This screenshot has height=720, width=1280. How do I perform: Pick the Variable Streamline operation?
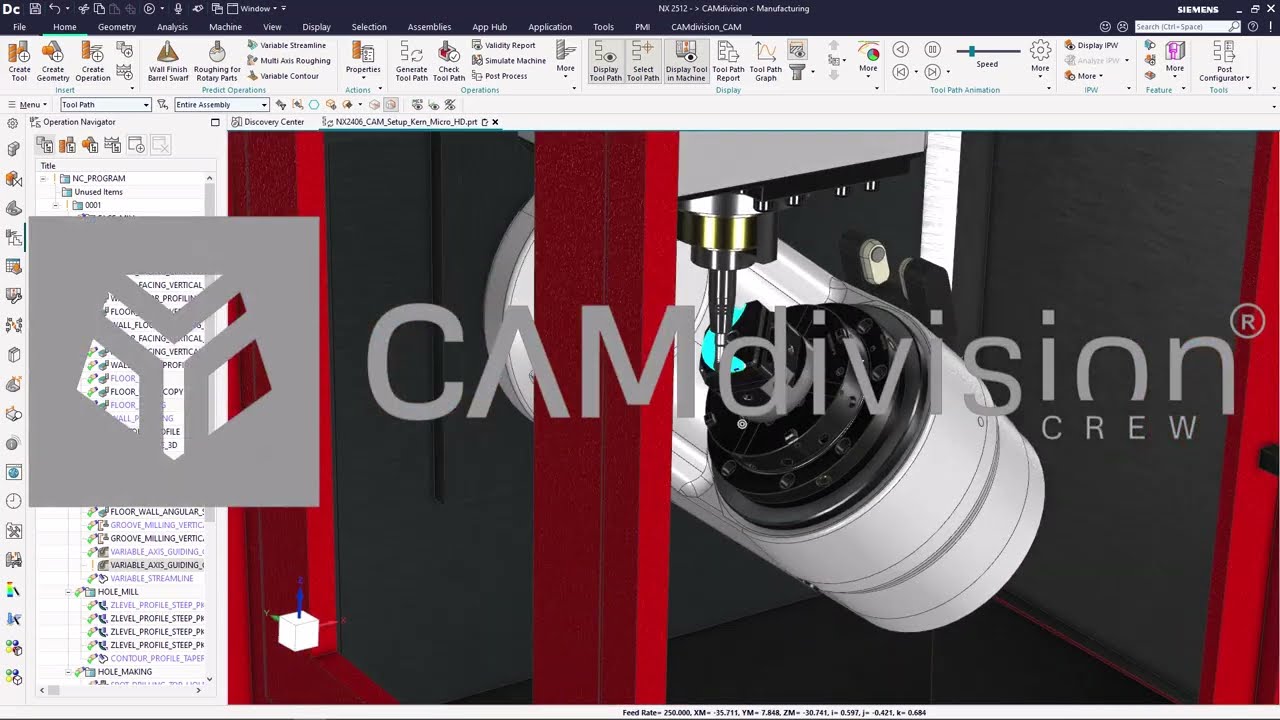pos(287,45)
